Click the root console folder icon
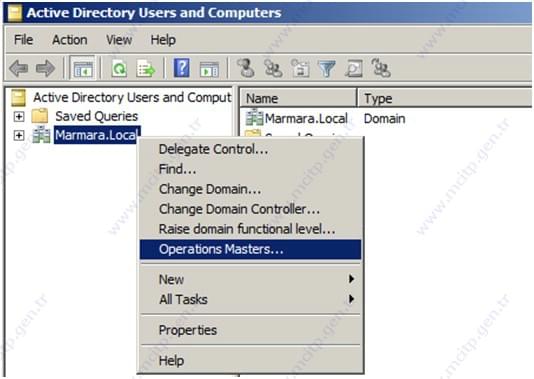 pos(18,98)
